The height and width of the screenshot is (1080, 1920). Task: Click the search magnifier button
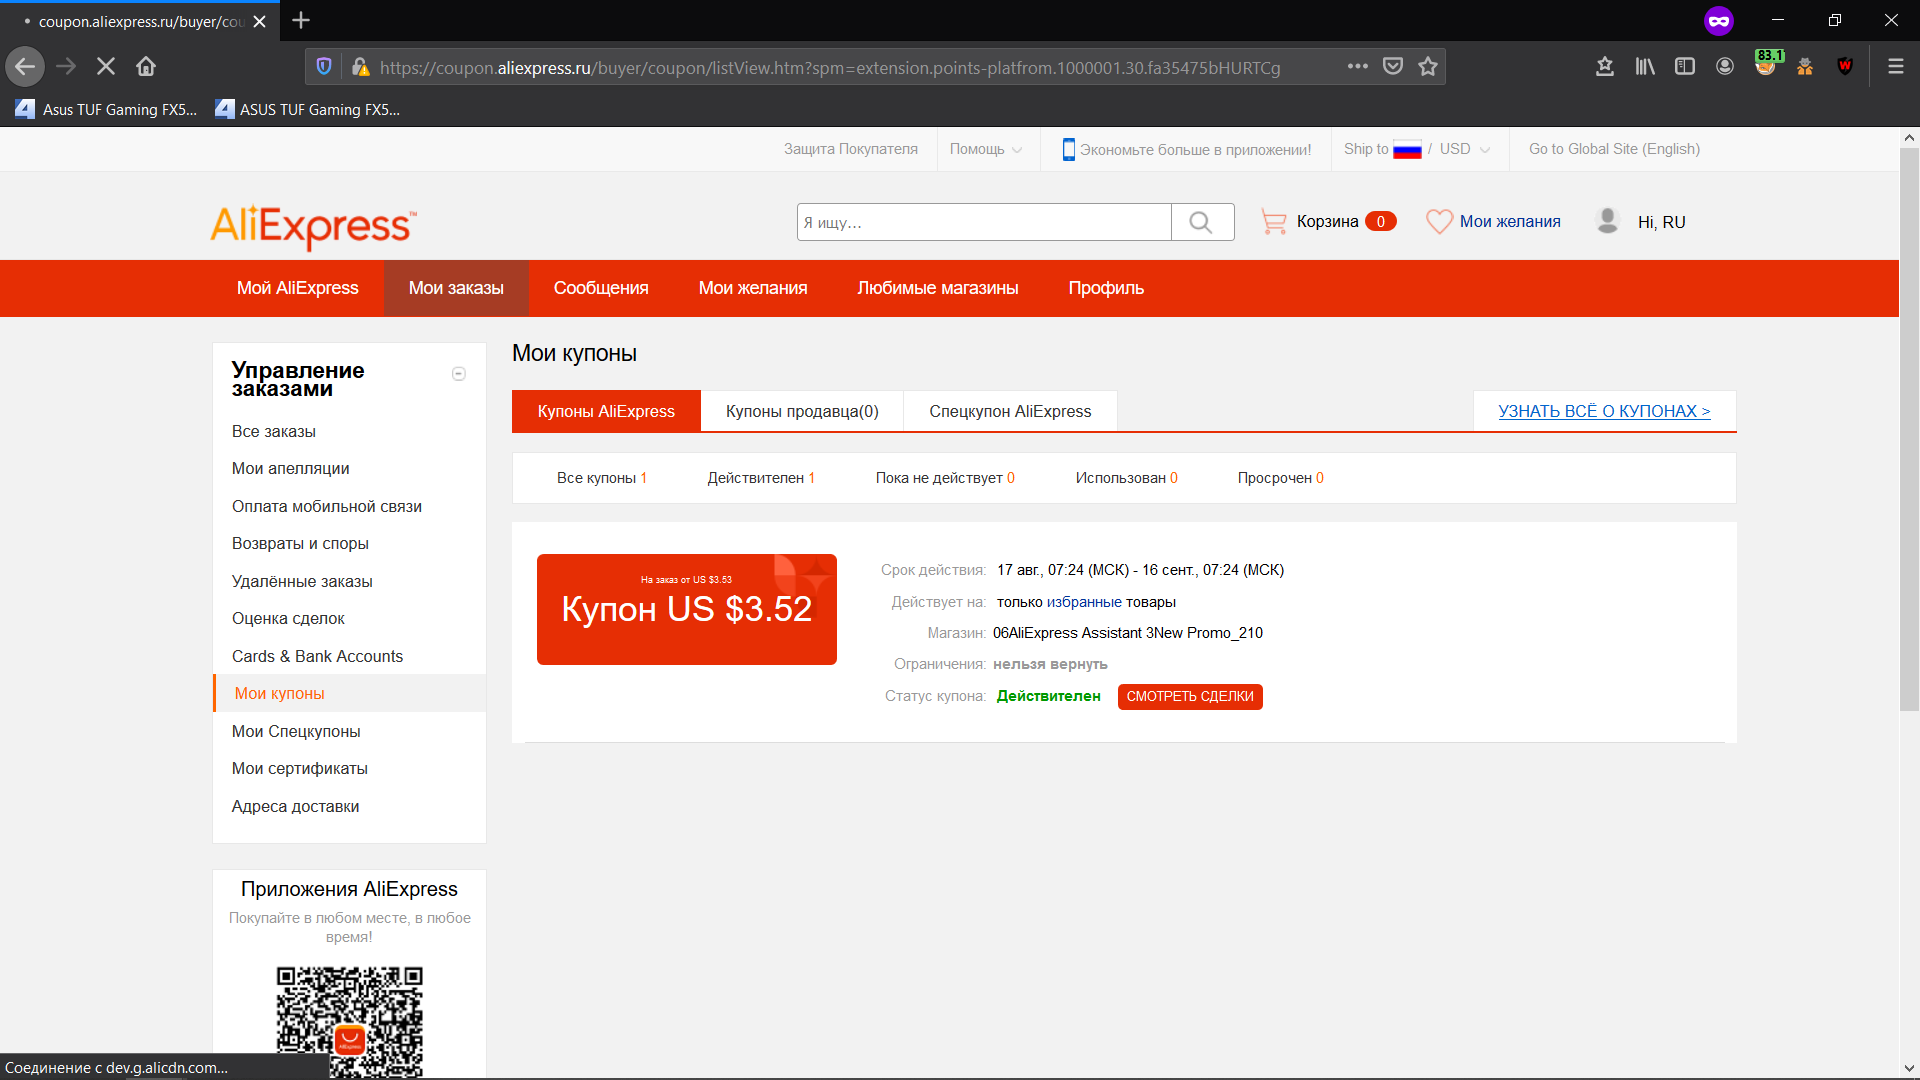[1202, 222]
